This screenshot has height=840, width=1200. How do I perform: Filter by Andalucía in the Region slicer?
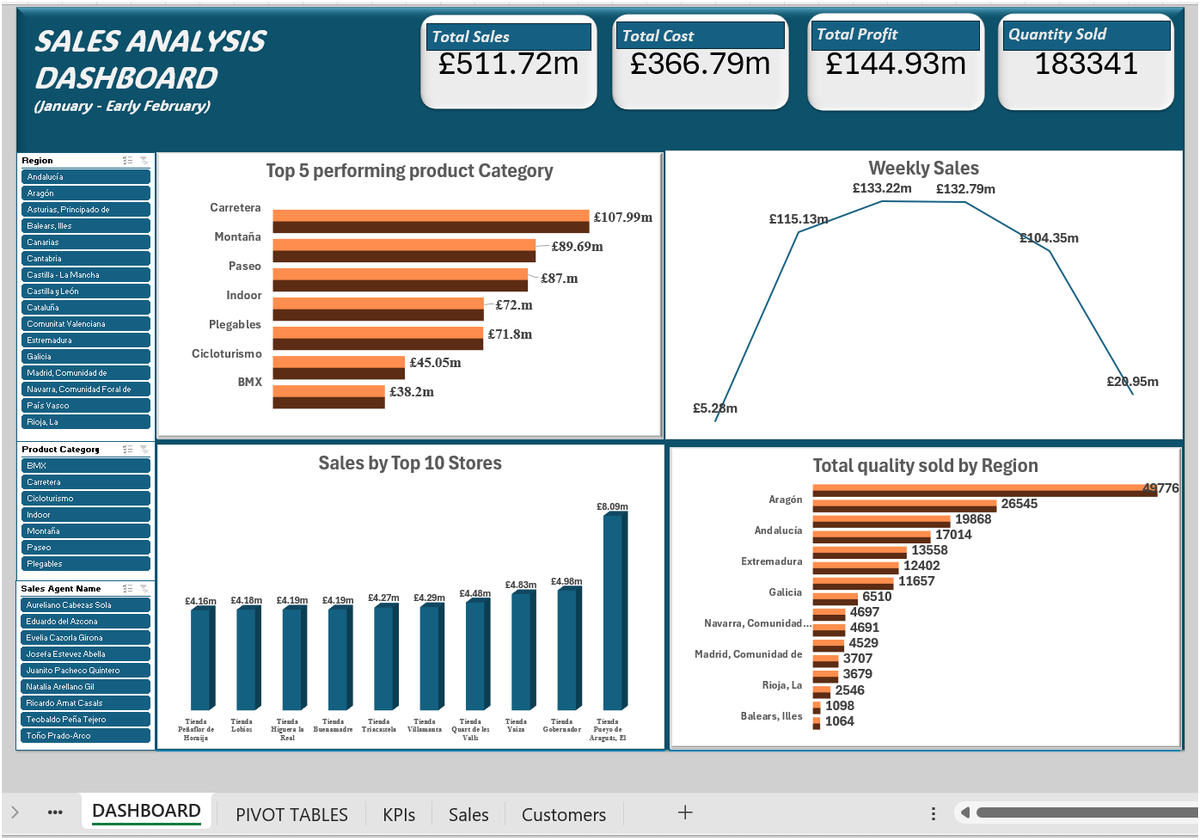tap(85, 176)
